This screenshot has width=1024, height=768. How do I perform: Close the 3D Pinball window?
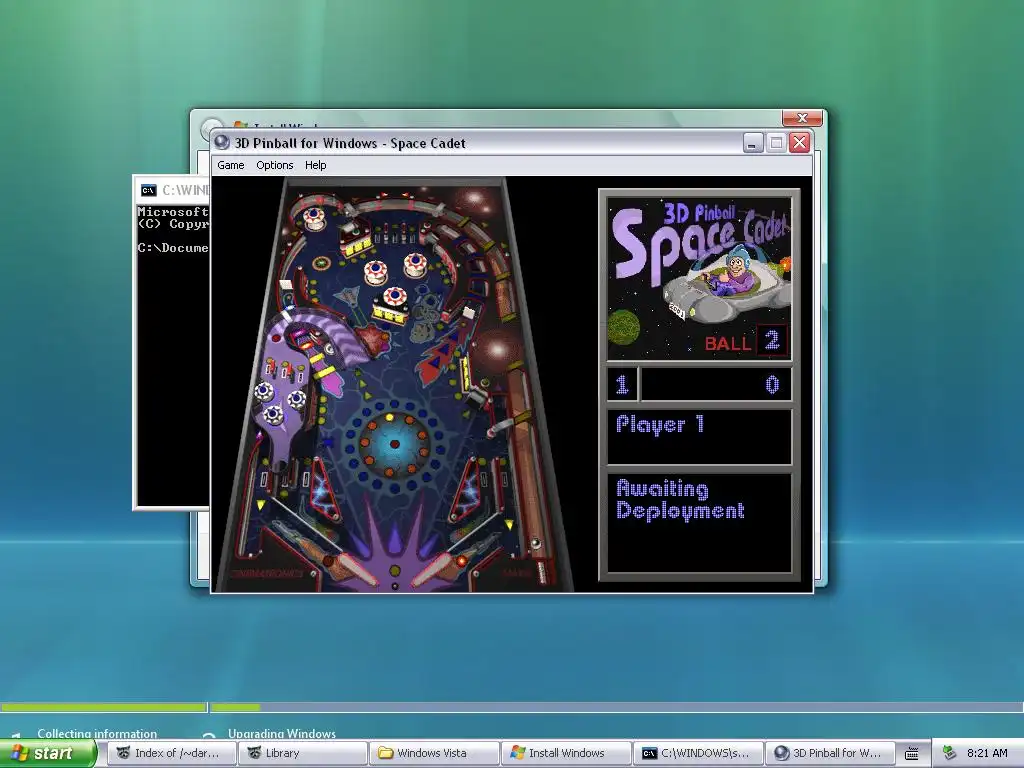tap(799, 142)
